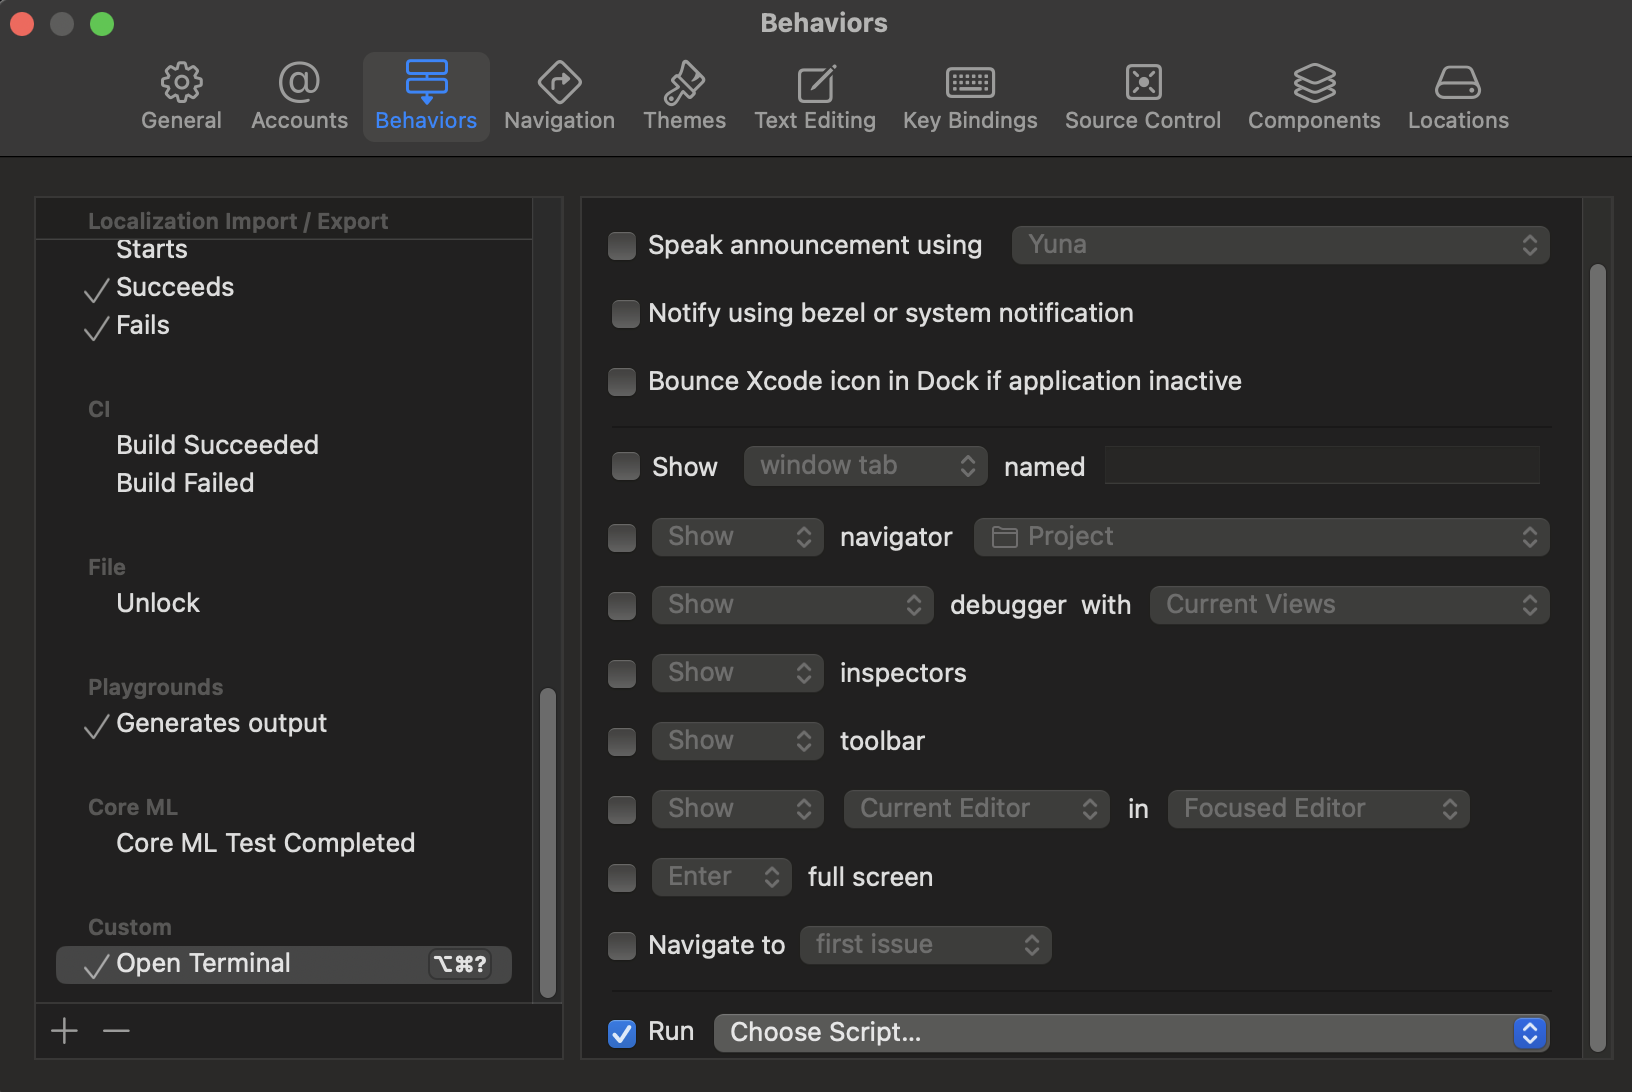This screenshot has height=1092, width=1632.
Task: Click the named window tab text field
Action: tap(1322, 466)
